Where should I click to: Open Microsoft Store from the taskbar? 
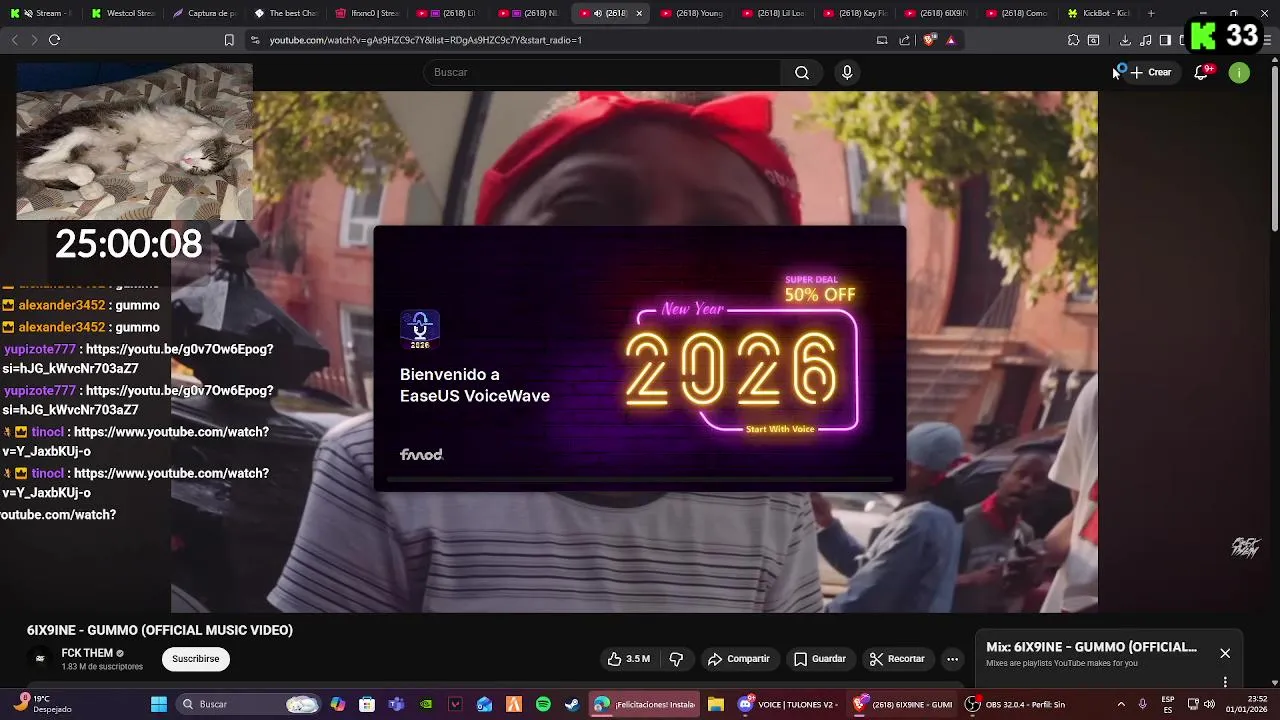click(x=367, y=704)
